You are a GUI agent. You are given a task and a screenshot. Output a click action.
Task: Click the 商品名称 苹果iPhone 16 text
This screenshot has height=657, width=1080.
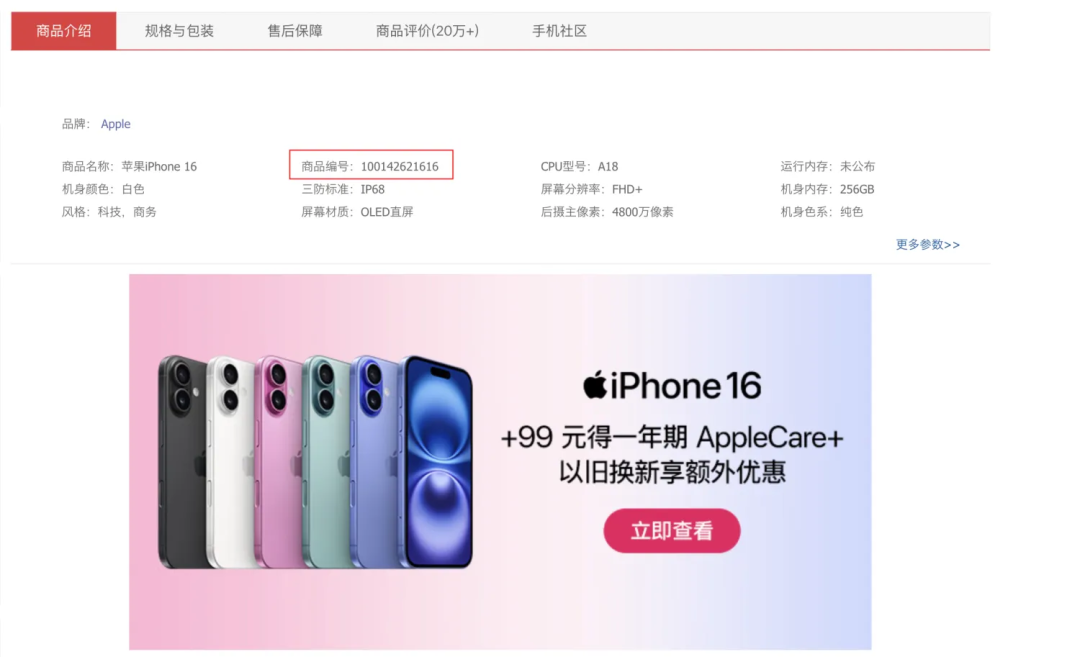pyautogui.click(x=129, y=167)
